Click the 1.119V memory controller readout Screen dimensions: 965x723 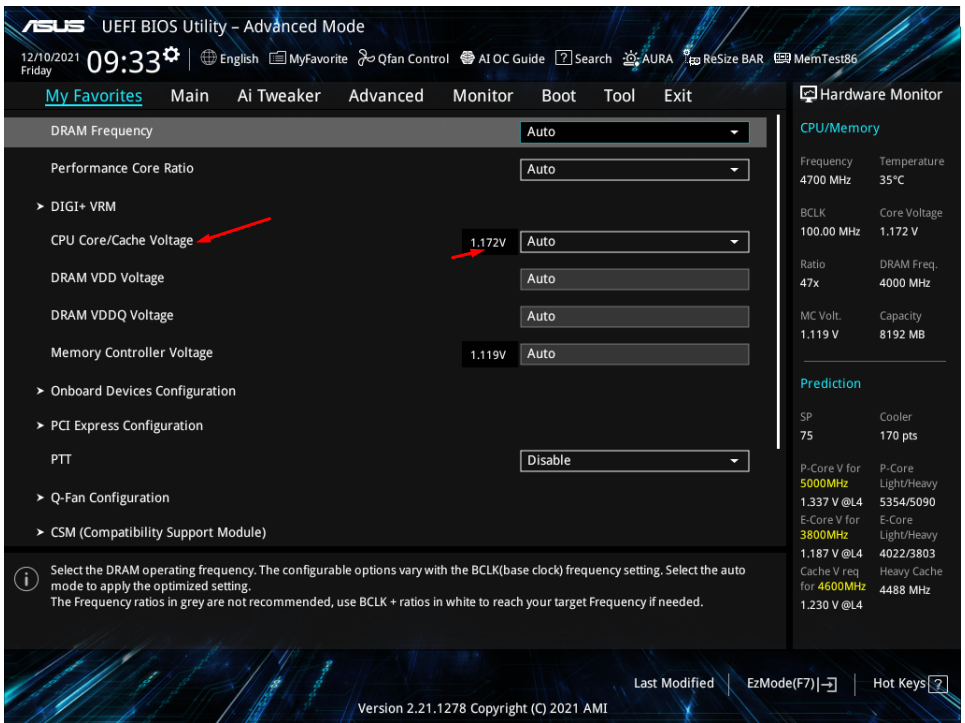(488, 355)
